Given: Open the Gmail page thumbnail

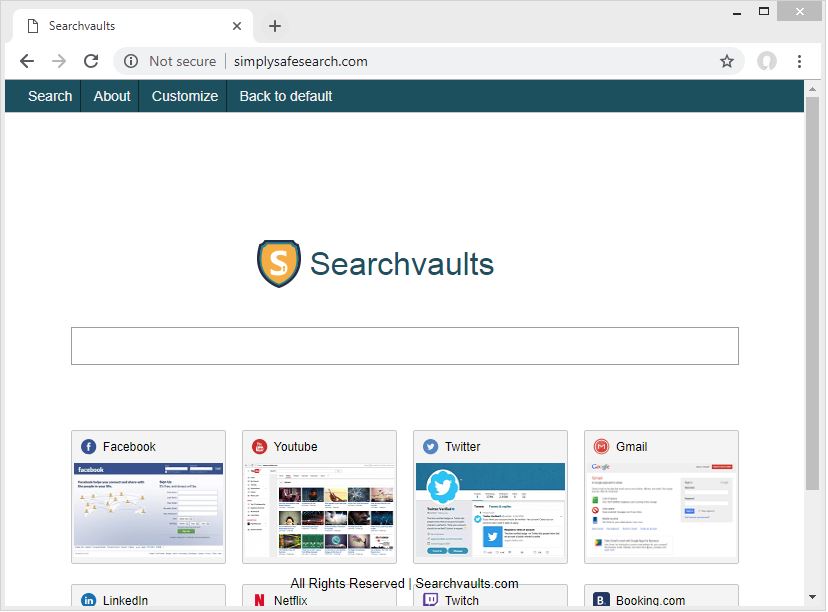Looking at the screenshot, I should [662, 509].
